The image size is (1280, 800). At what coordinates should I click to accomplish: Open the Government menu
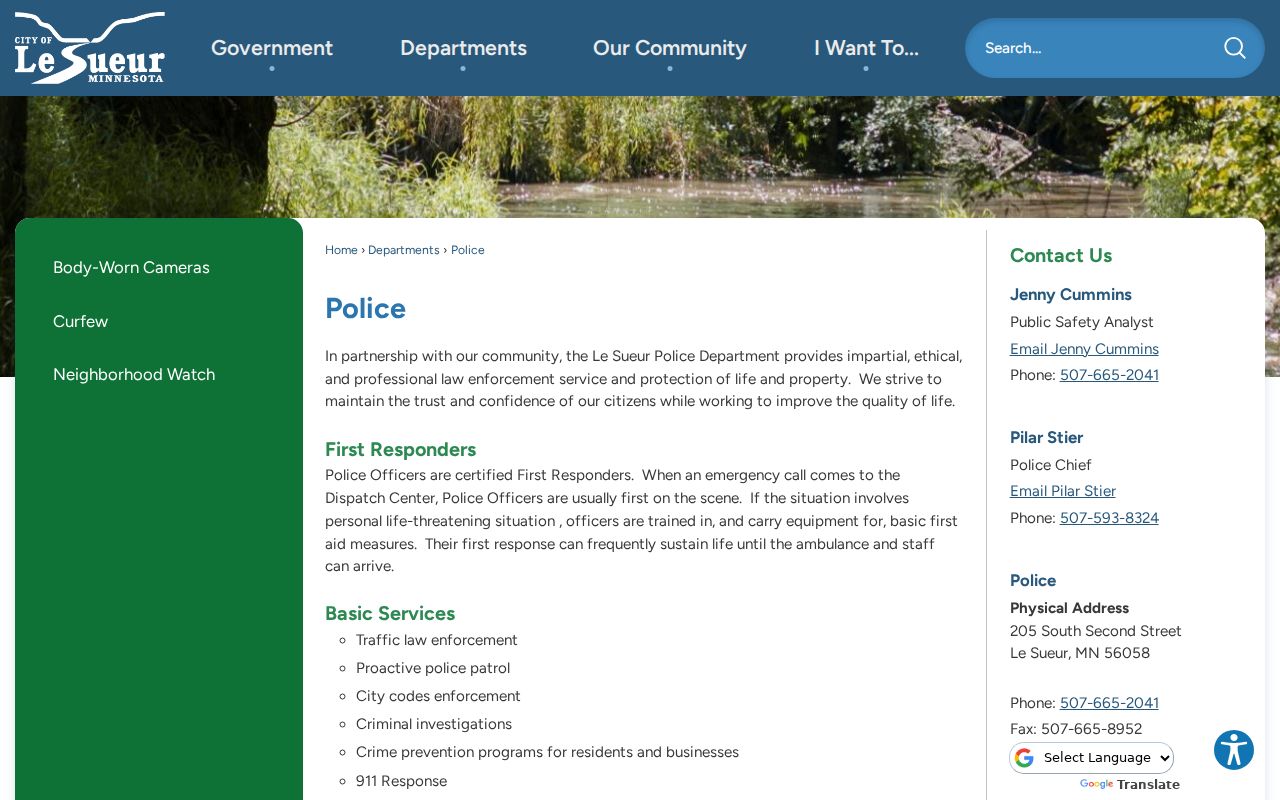point(272,48)
